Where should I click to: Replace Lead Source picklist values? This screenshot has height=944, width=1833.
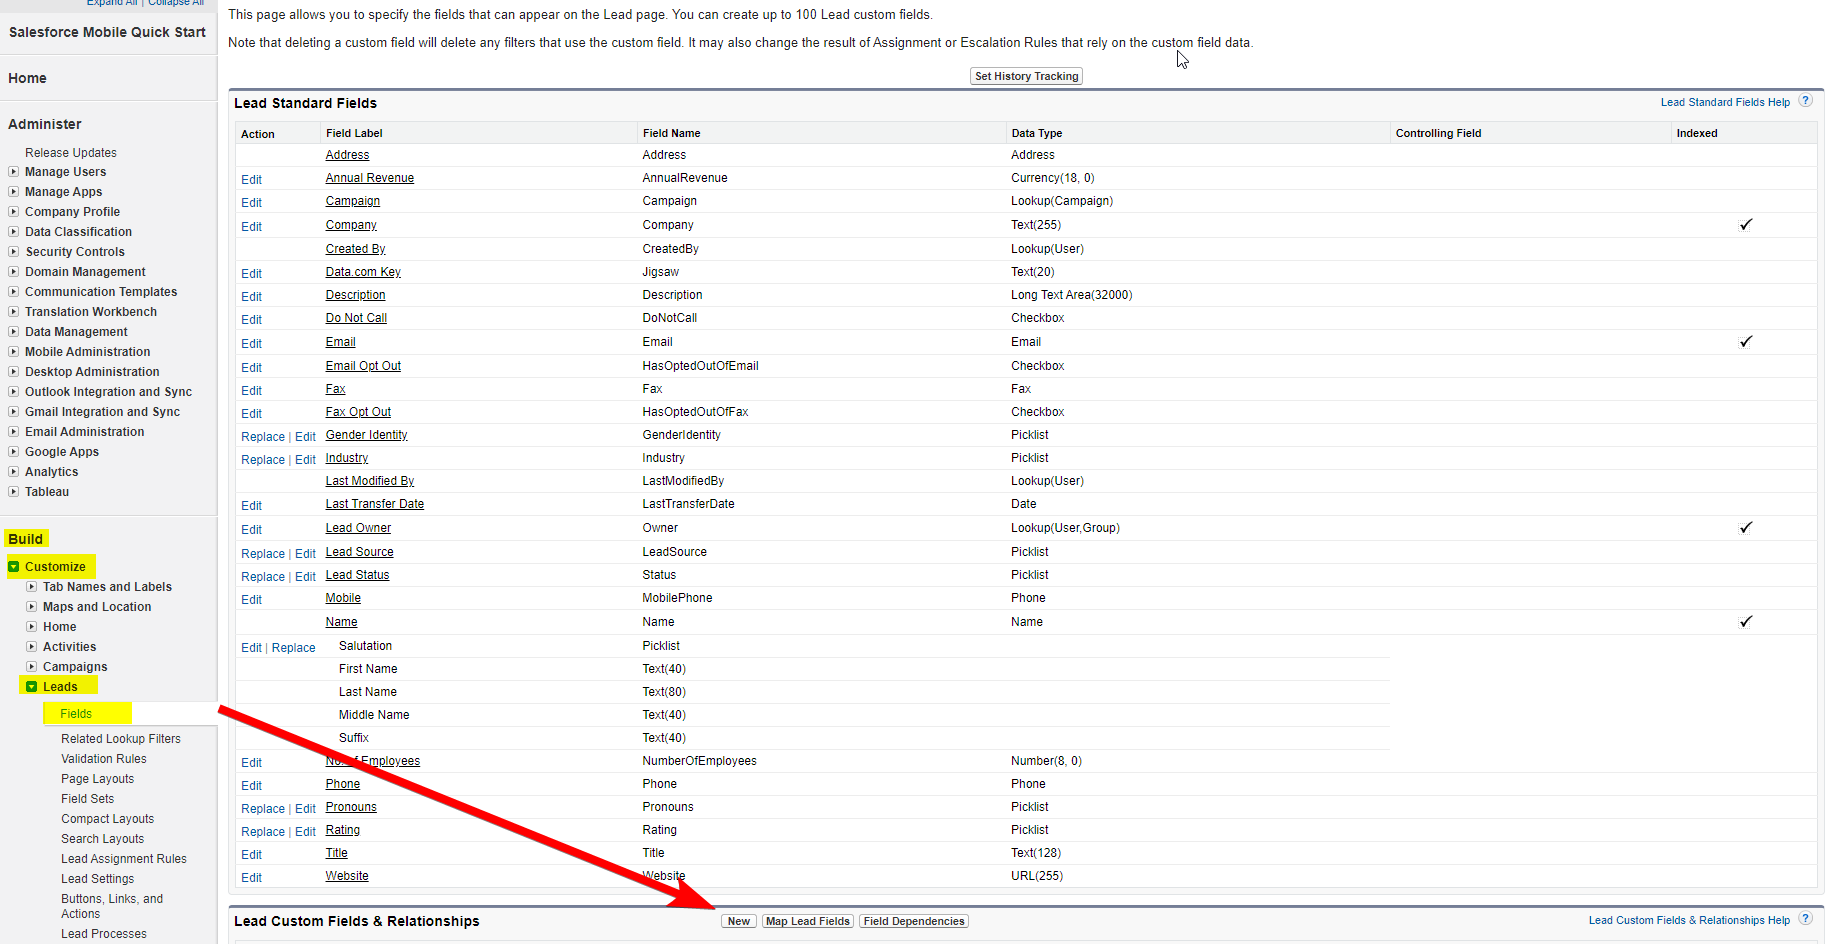(x=263, y=554)
